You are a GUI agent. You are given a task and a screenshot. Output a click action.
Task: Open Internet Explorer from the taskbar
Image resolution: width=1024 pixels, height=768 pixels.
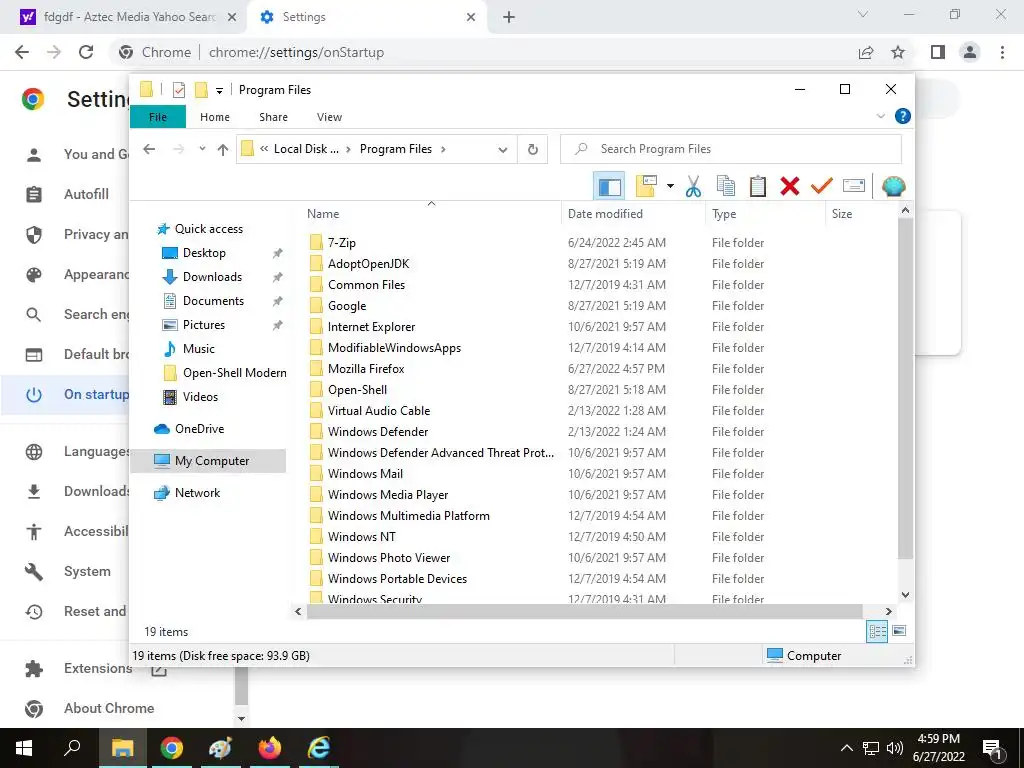(318, 748)
